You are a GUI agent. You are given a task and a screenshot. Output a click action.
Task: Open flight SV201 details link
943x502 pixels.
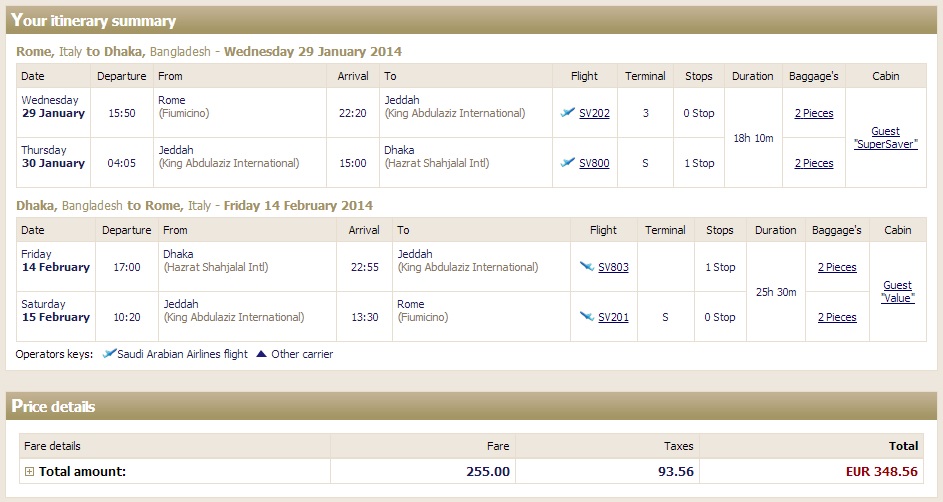click(x=613, y=317)
